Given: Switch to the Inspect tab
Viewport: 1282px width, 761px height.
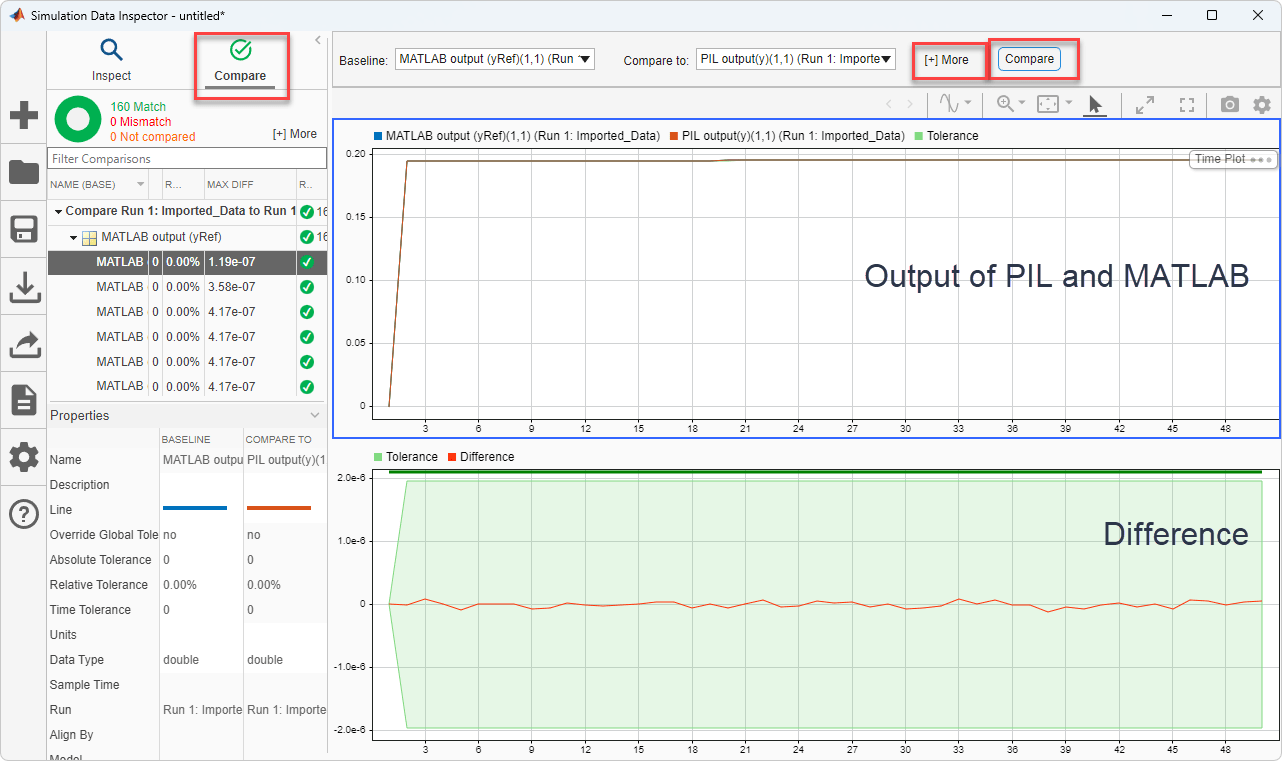Looking at the screenshot, I should [x=111, y=60].
